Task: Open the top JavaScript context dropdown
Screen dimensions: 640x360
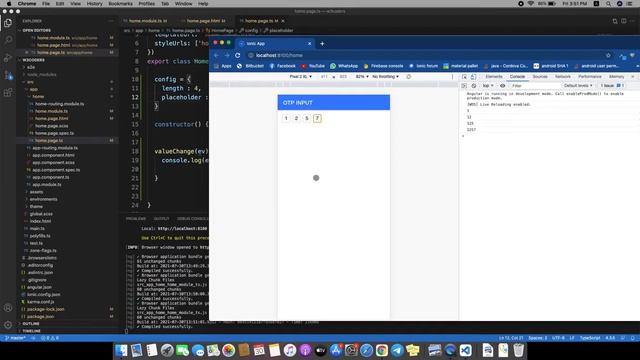Action: (488, 86)
